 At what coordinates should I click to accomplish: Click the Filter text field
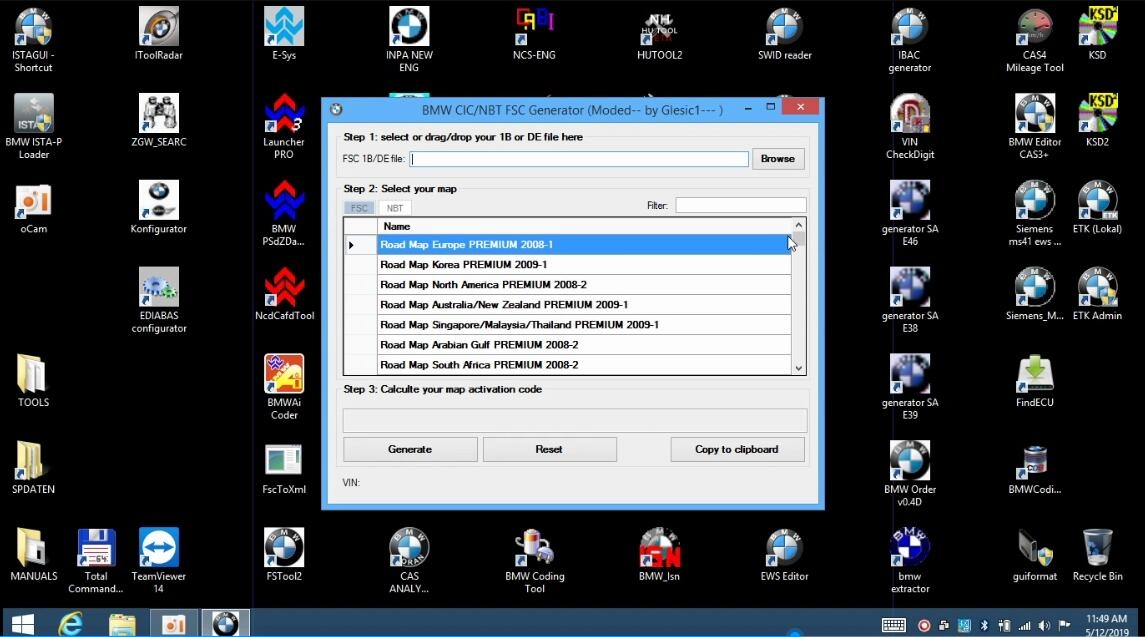tap(739, 205)
